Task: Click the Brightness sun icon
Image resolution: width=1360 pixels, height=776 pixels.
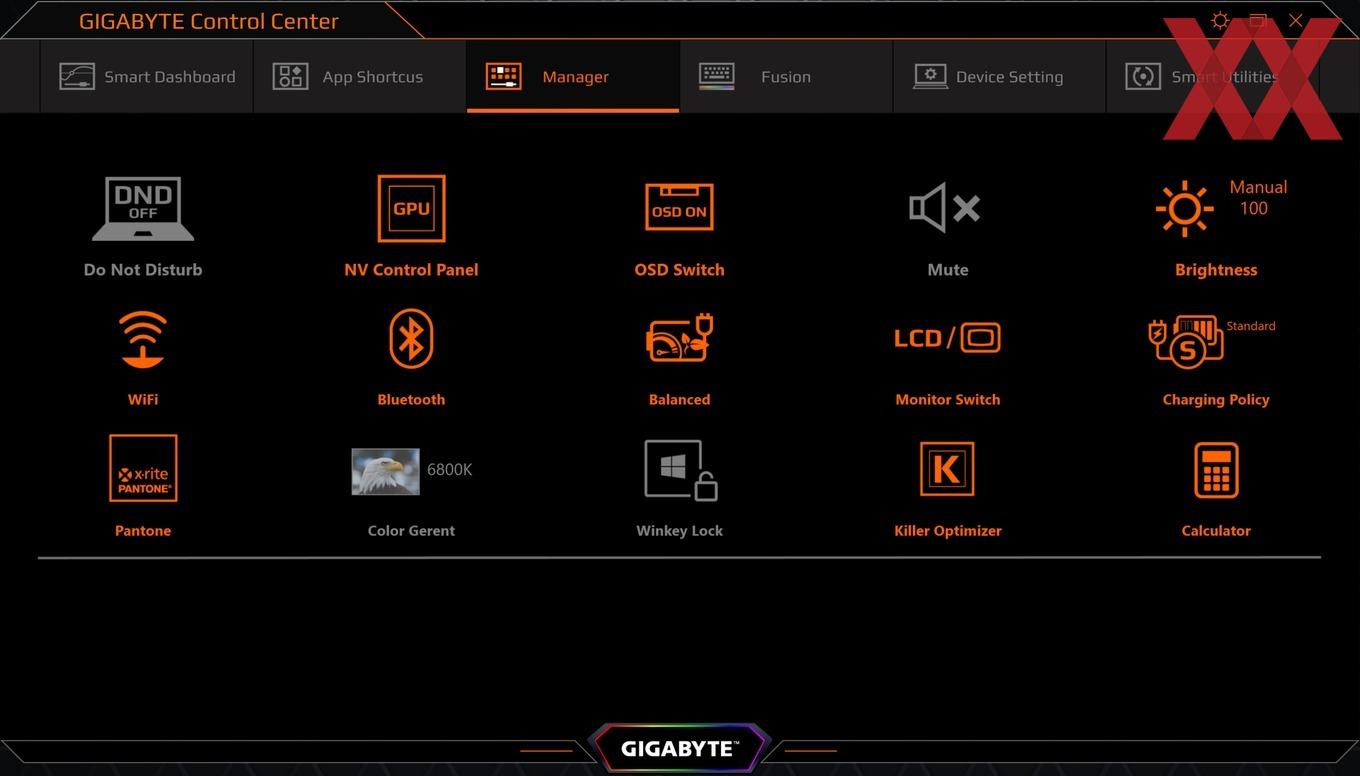Action: click(1185, 209)
